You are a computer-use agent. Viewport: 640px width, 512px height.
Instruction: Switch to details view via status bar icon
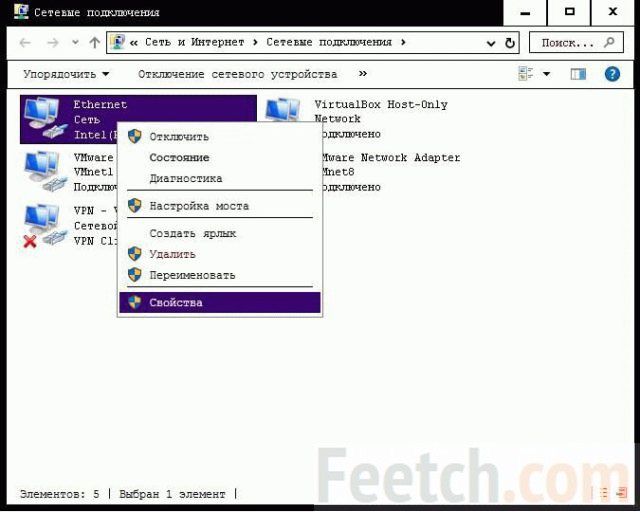point(604,493)
